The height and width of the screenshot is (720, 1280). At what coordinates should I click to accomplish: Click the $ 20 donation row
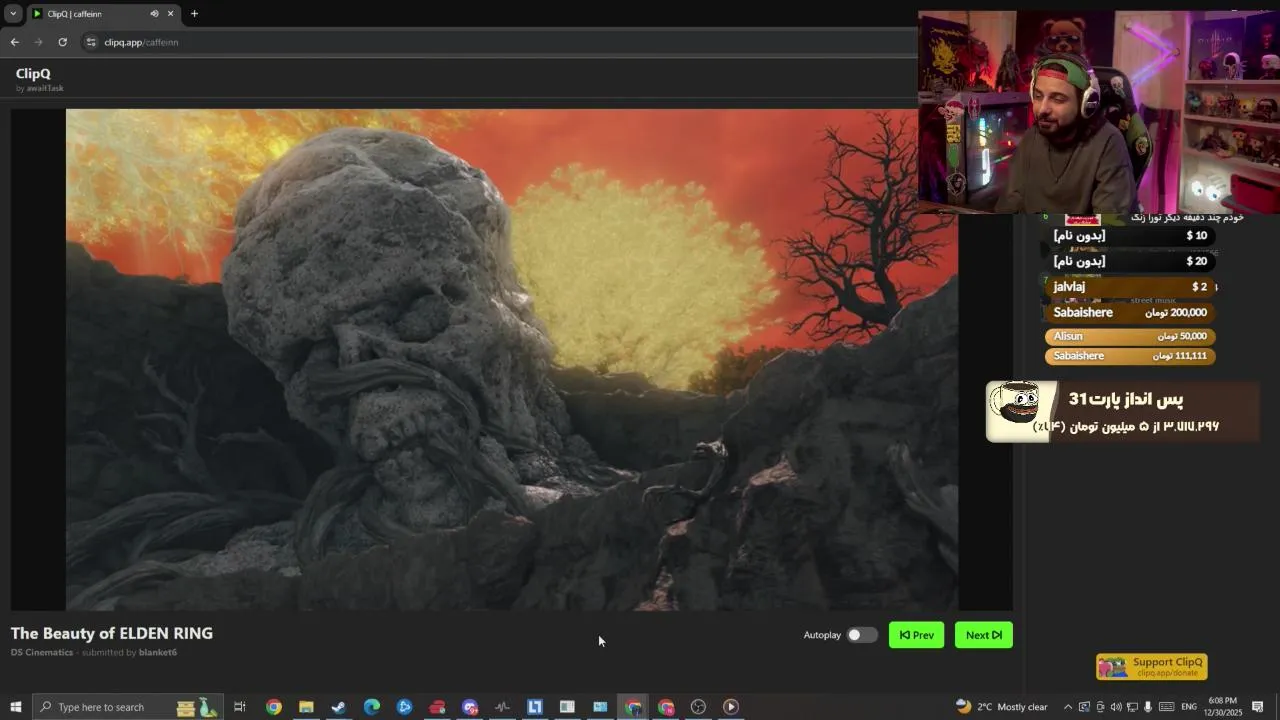click(x=1130, y=261)
